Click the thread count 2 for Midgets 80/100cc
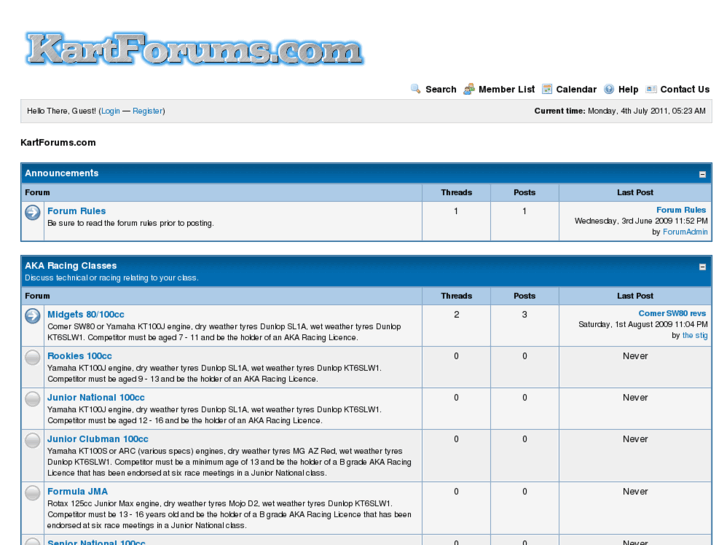The image size is (727, 545). click(456, 314)
